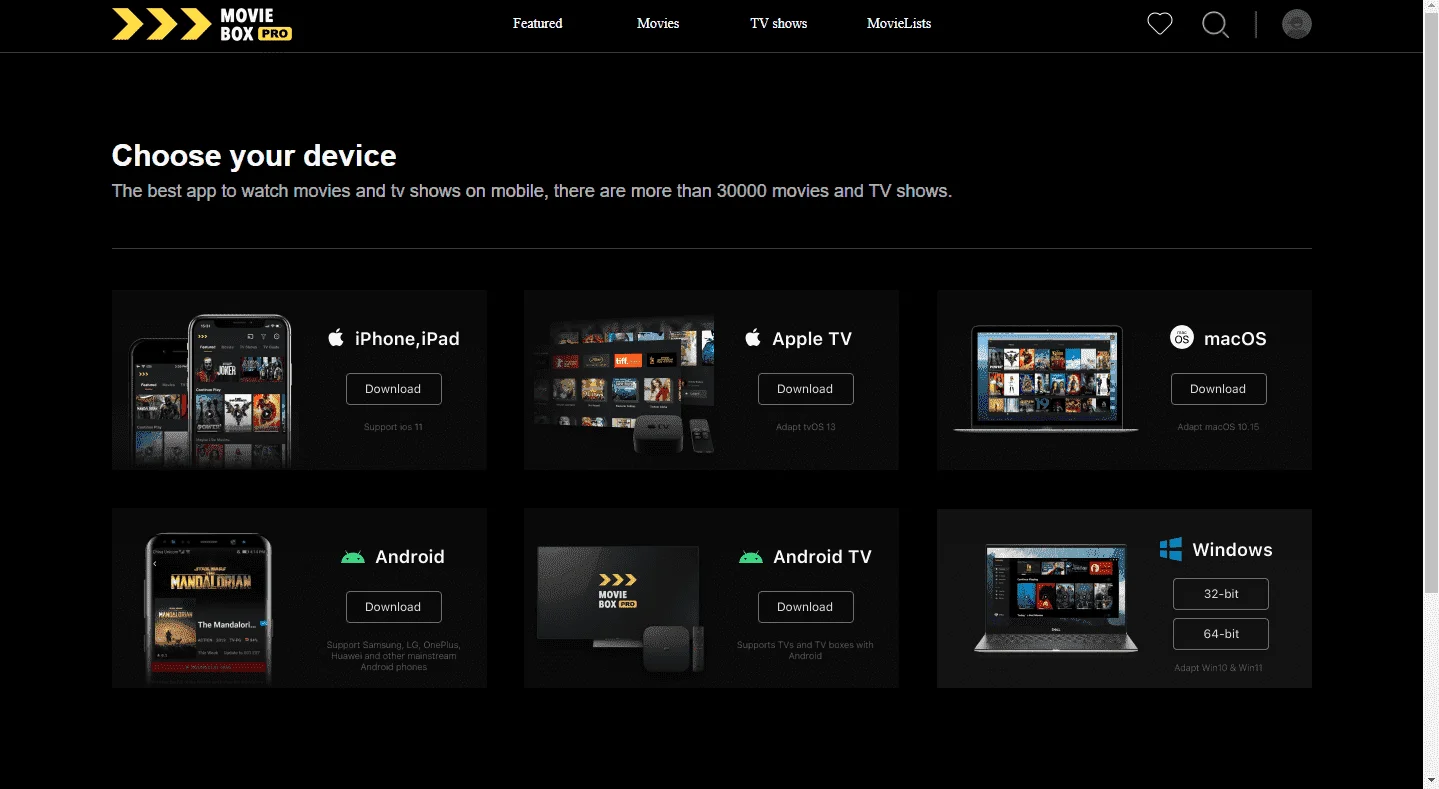Click the page vertical scrollbar

tap(1431, 305)
